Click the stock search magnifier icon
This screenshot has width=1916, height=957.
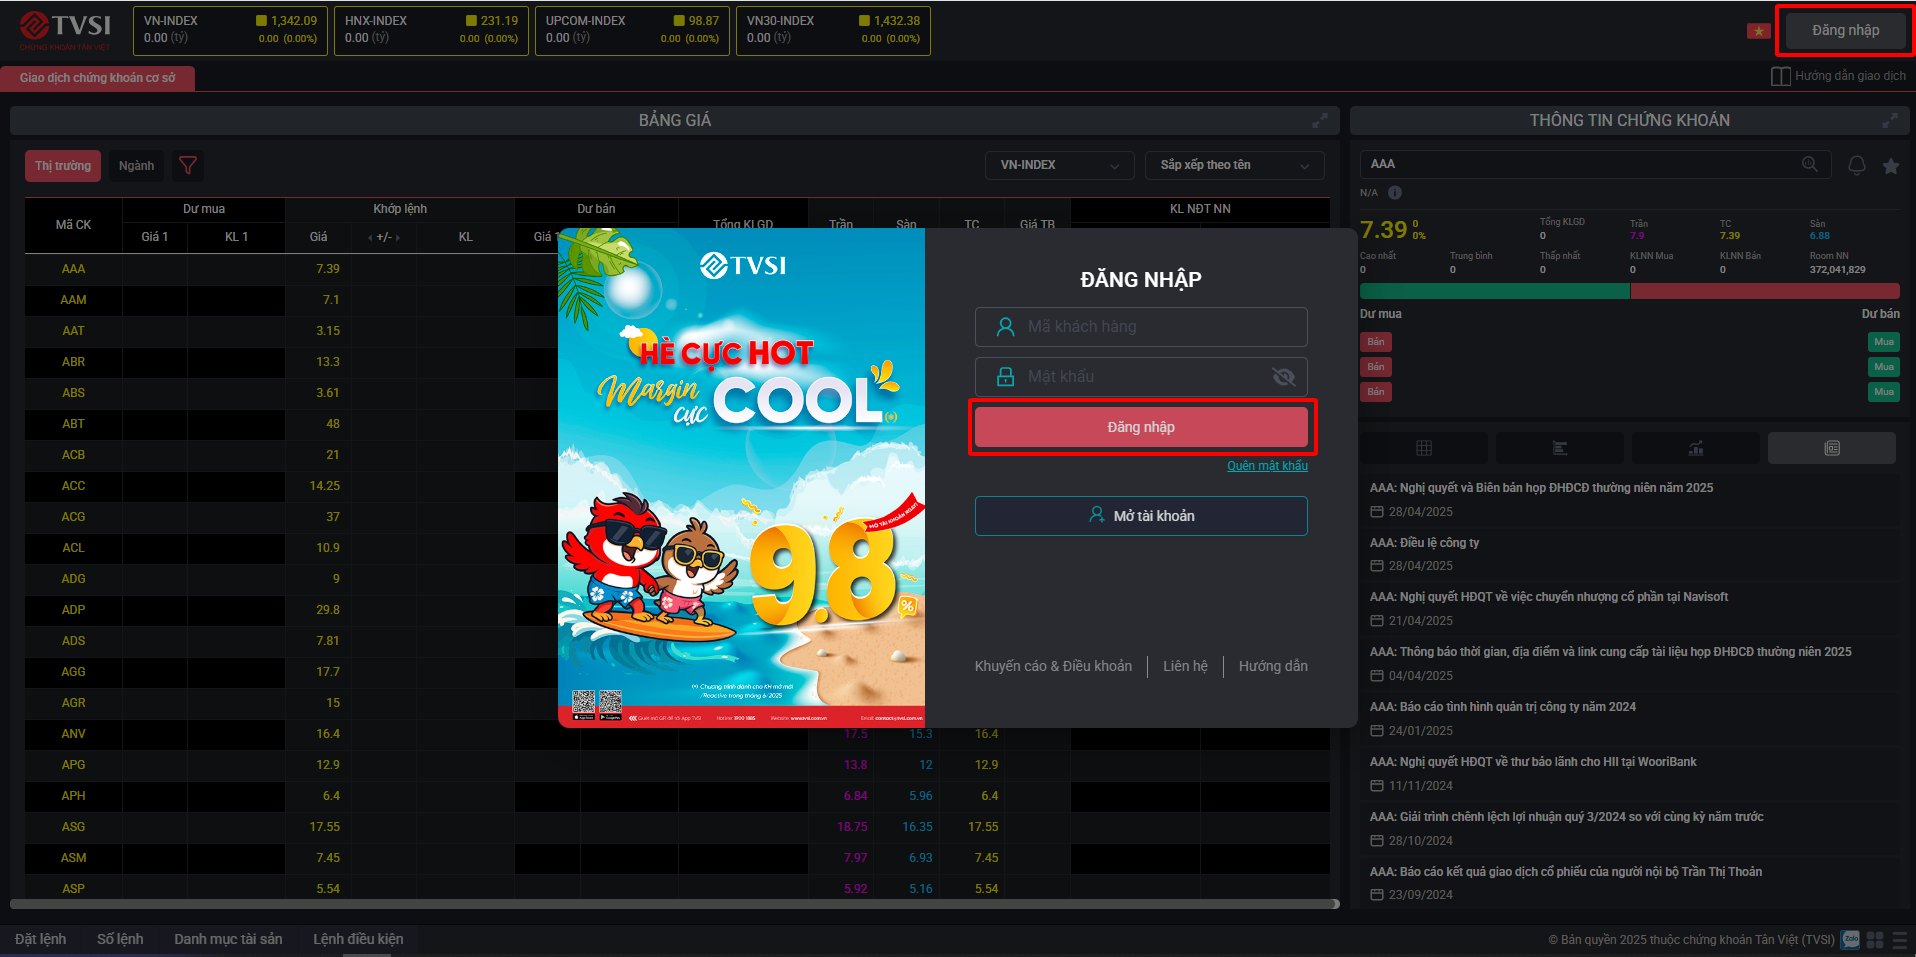click(x=1809, y=164)
